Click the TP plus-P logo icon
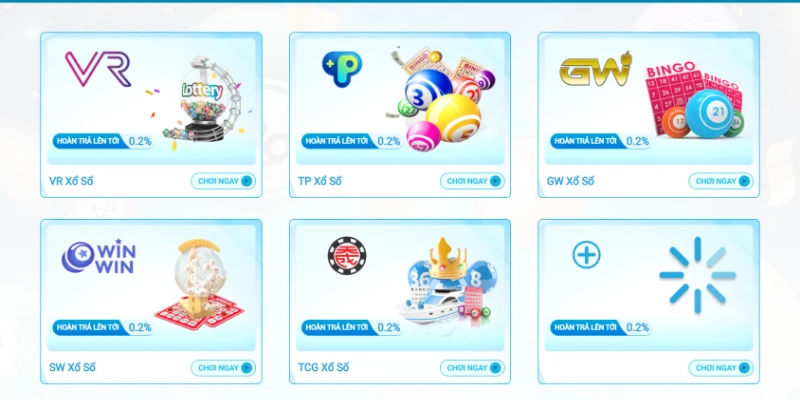This screenshot has height=400, width=800. pyautogui.click(x=342, y=69)
